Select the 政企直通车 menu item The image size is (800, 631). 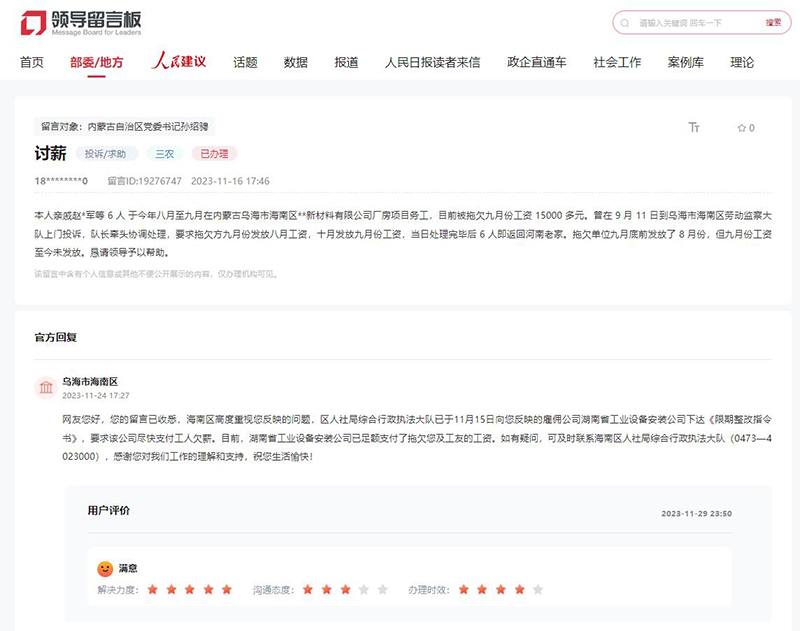coord(536,61)
